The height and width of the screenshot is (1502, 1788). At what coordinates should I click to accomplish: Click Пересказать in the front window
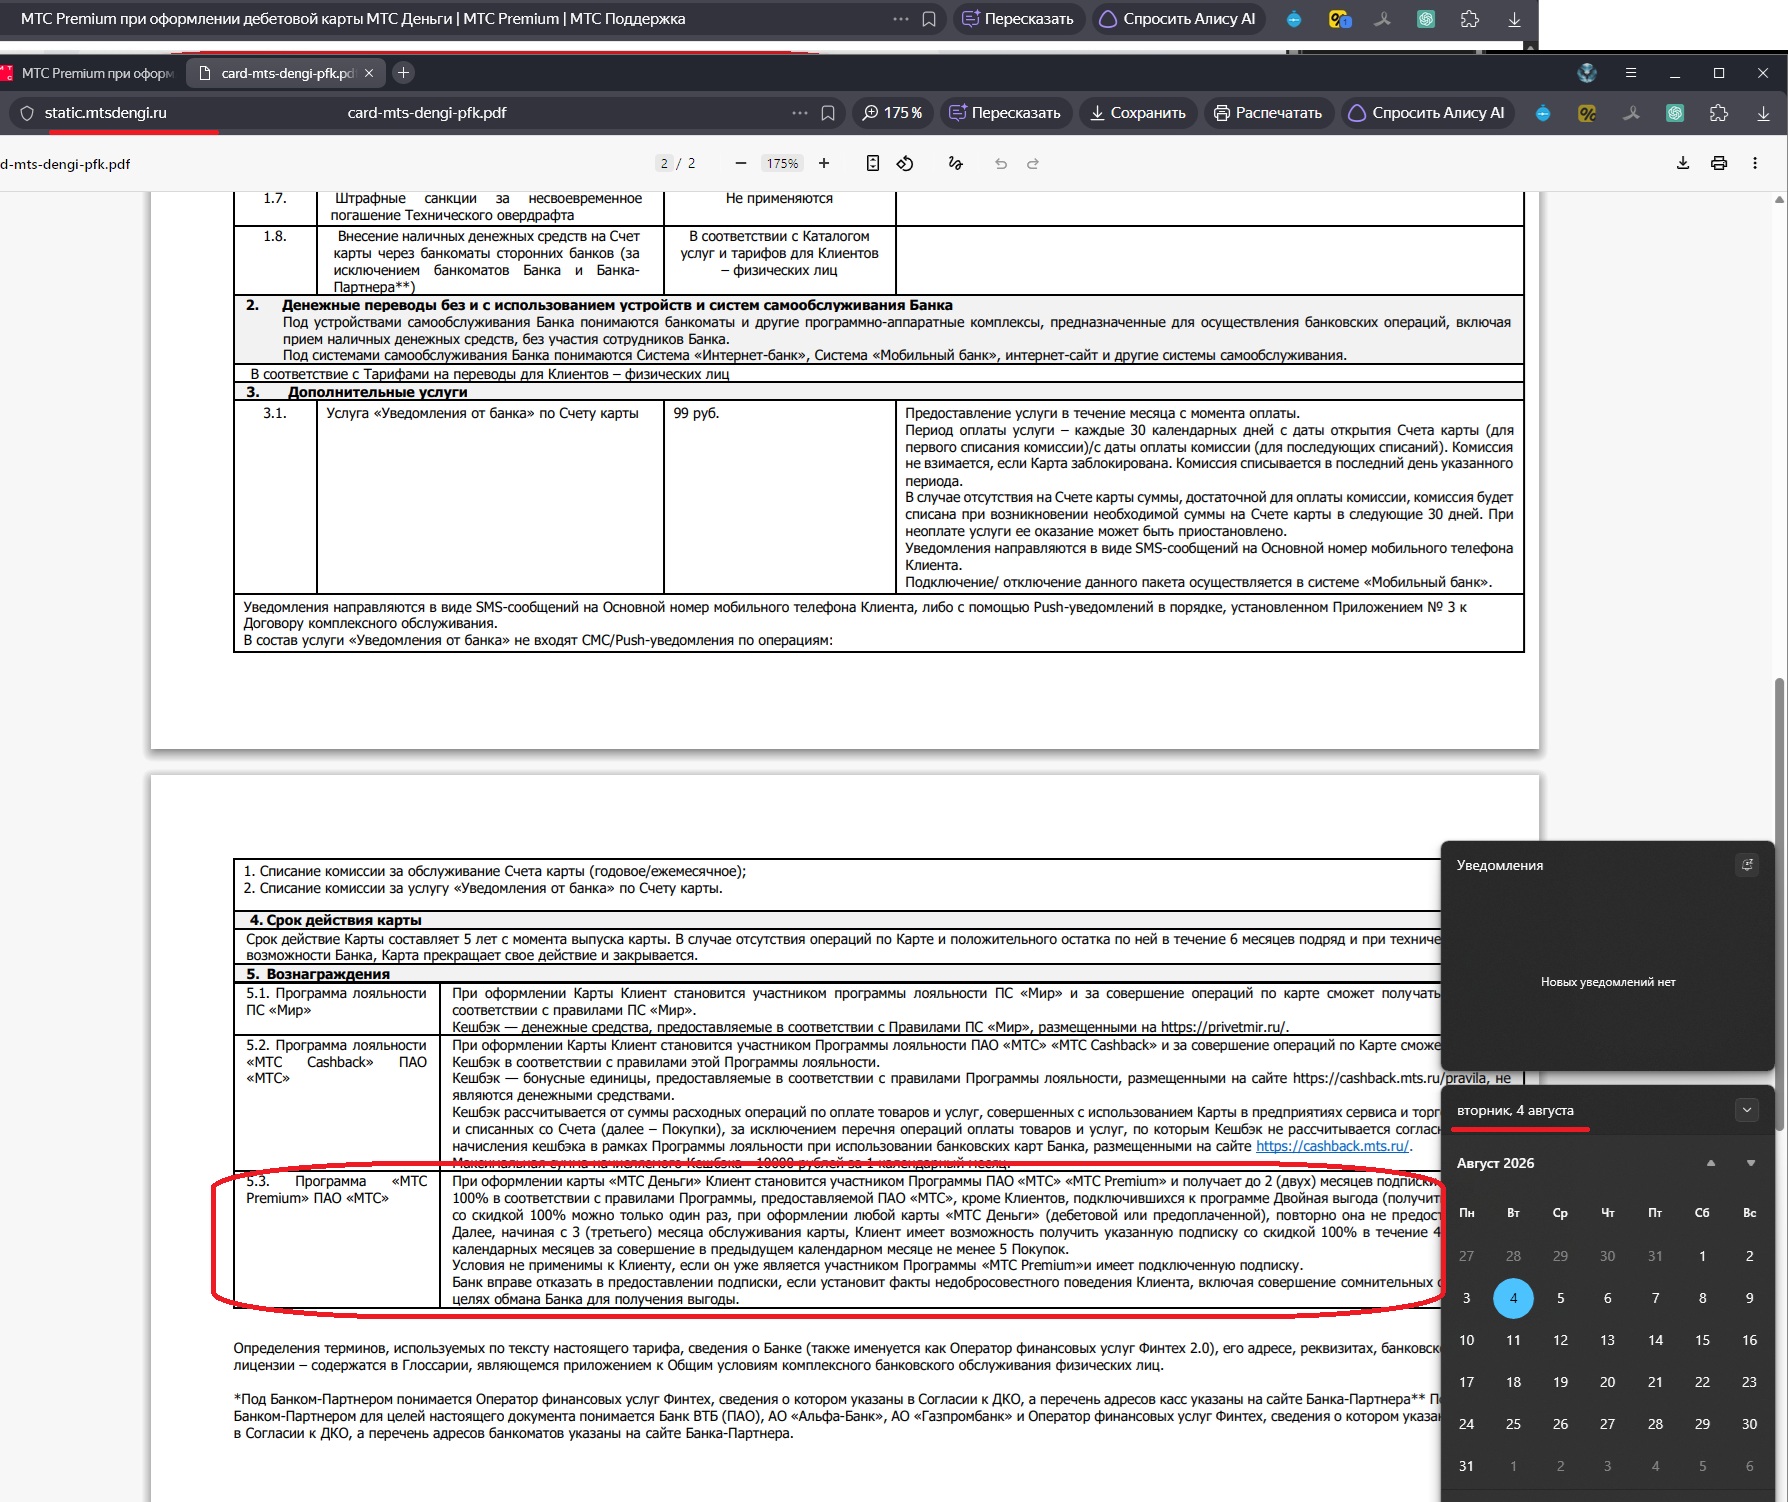pos(1005,113)
